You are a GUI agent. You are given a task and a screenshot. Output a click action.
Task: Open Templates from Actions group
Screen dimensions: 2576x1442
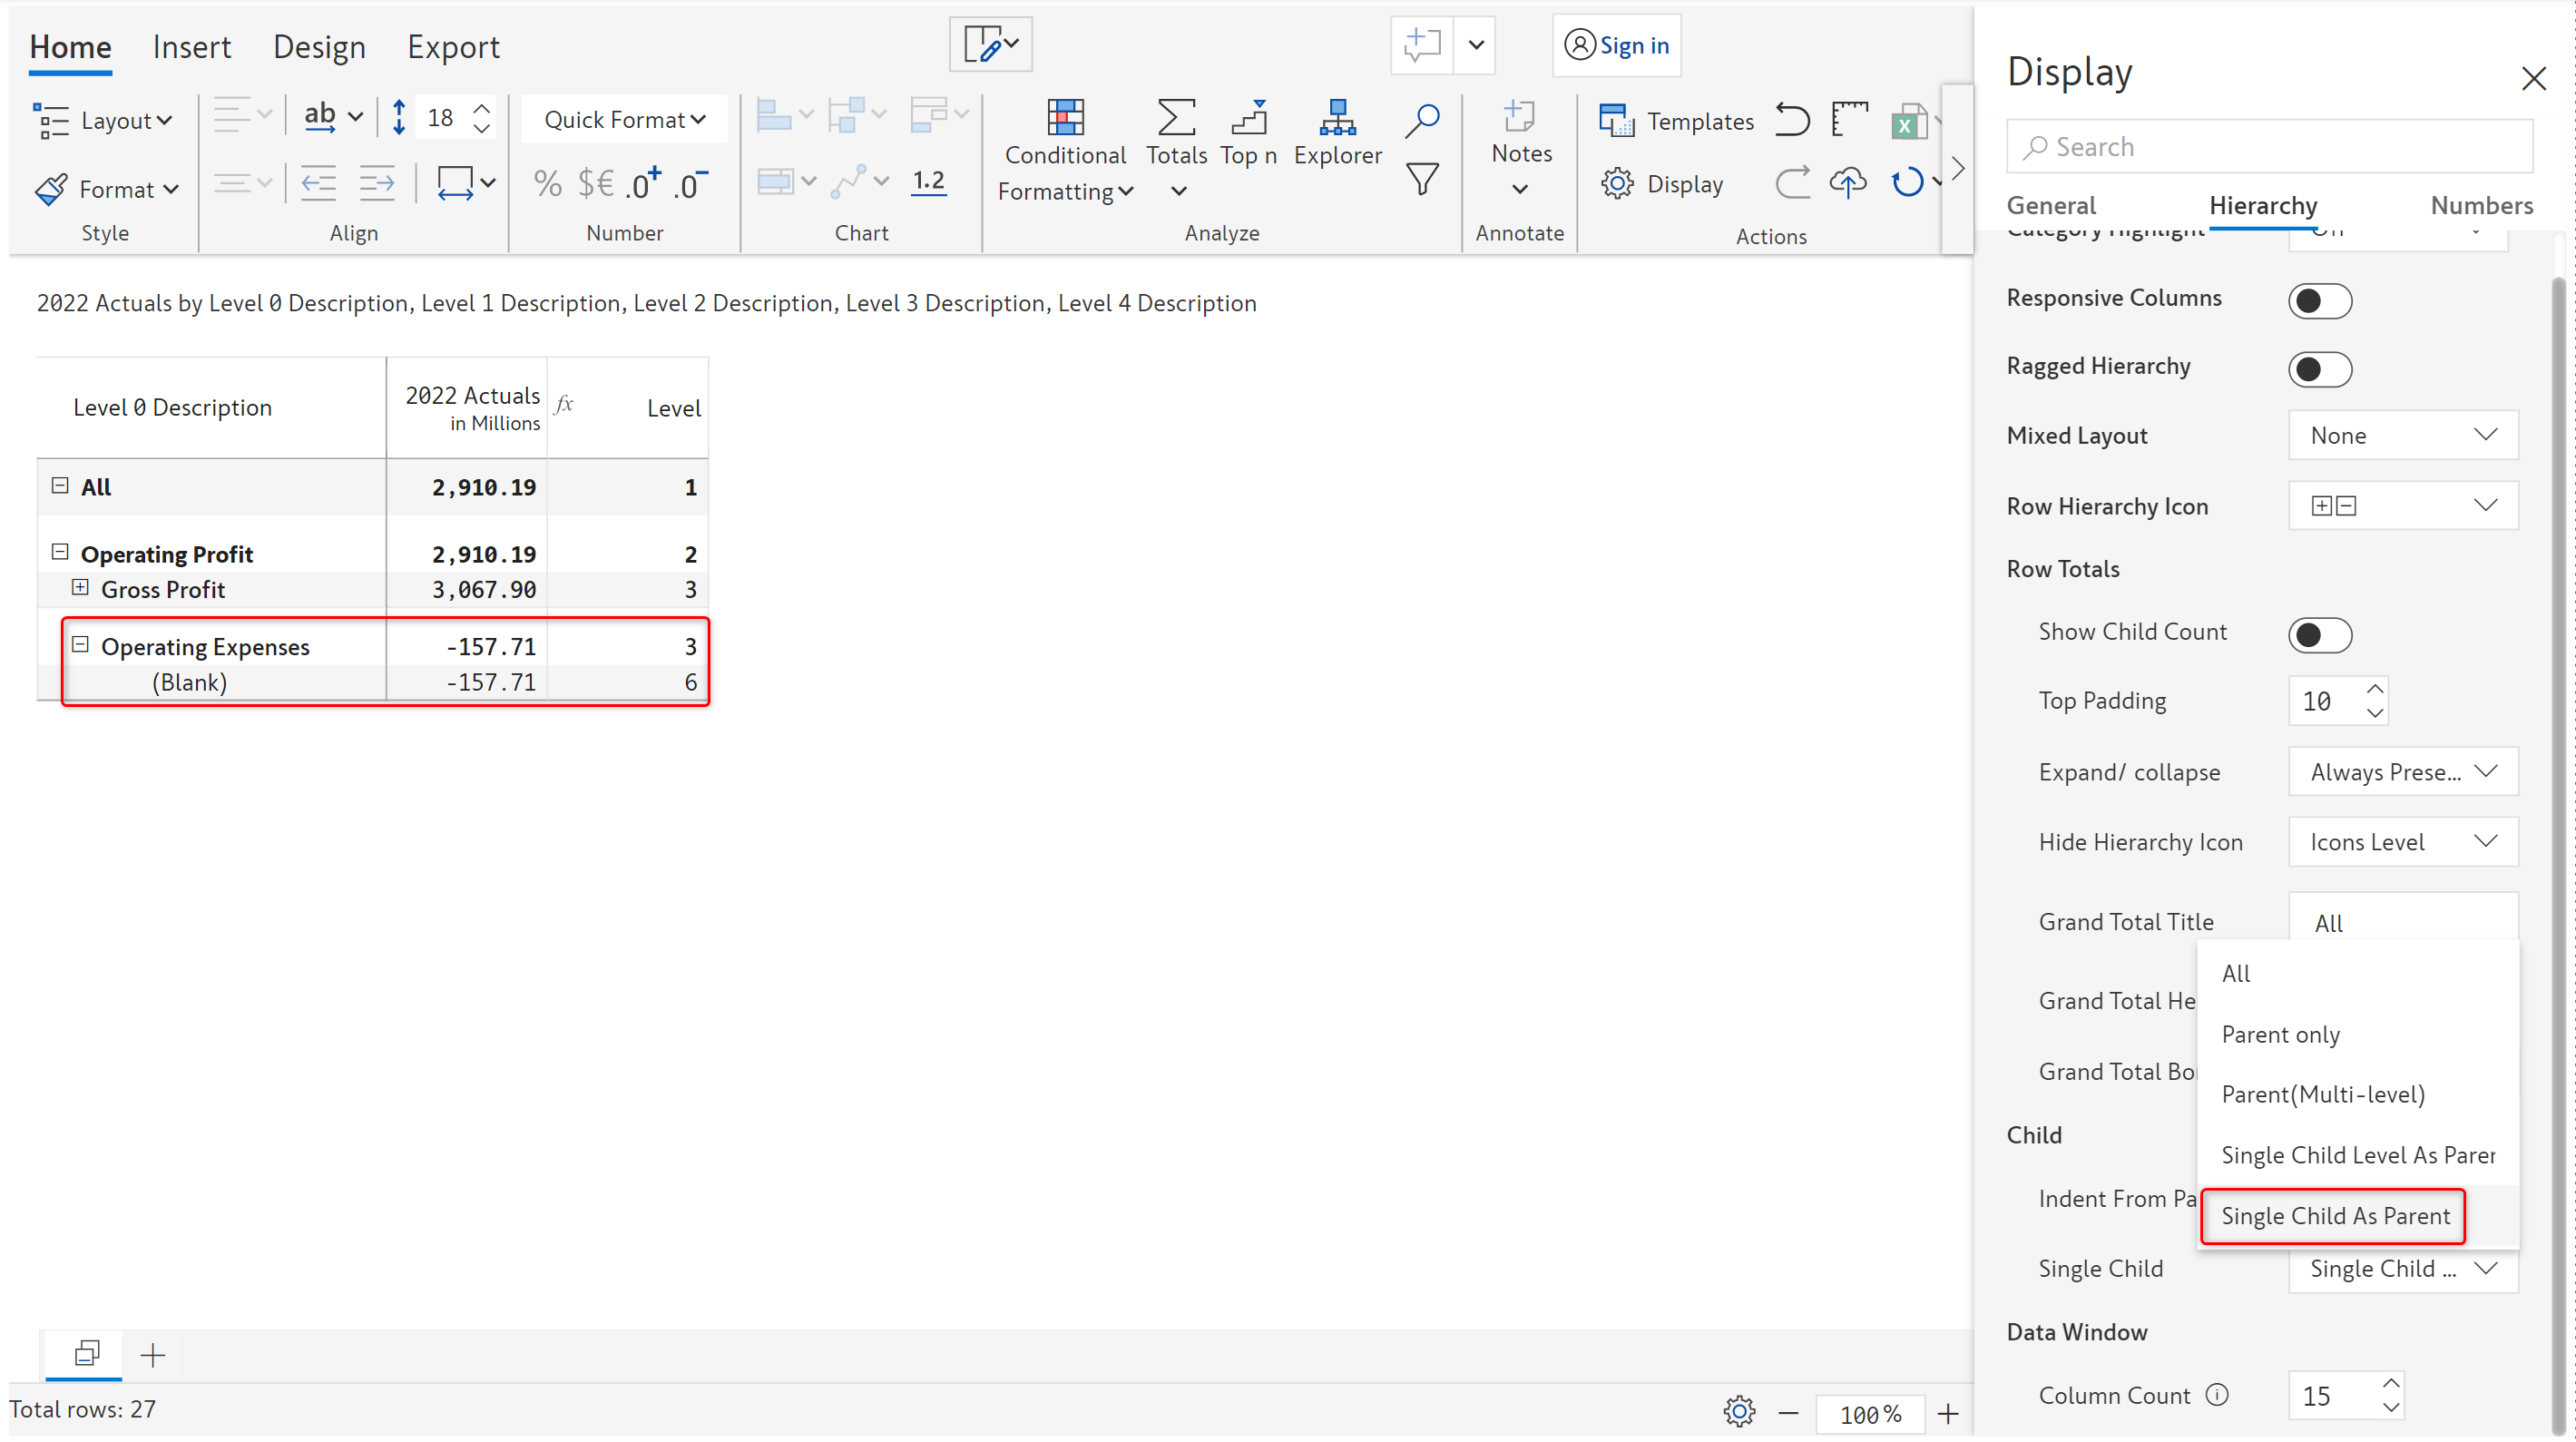coord(1676,121)
